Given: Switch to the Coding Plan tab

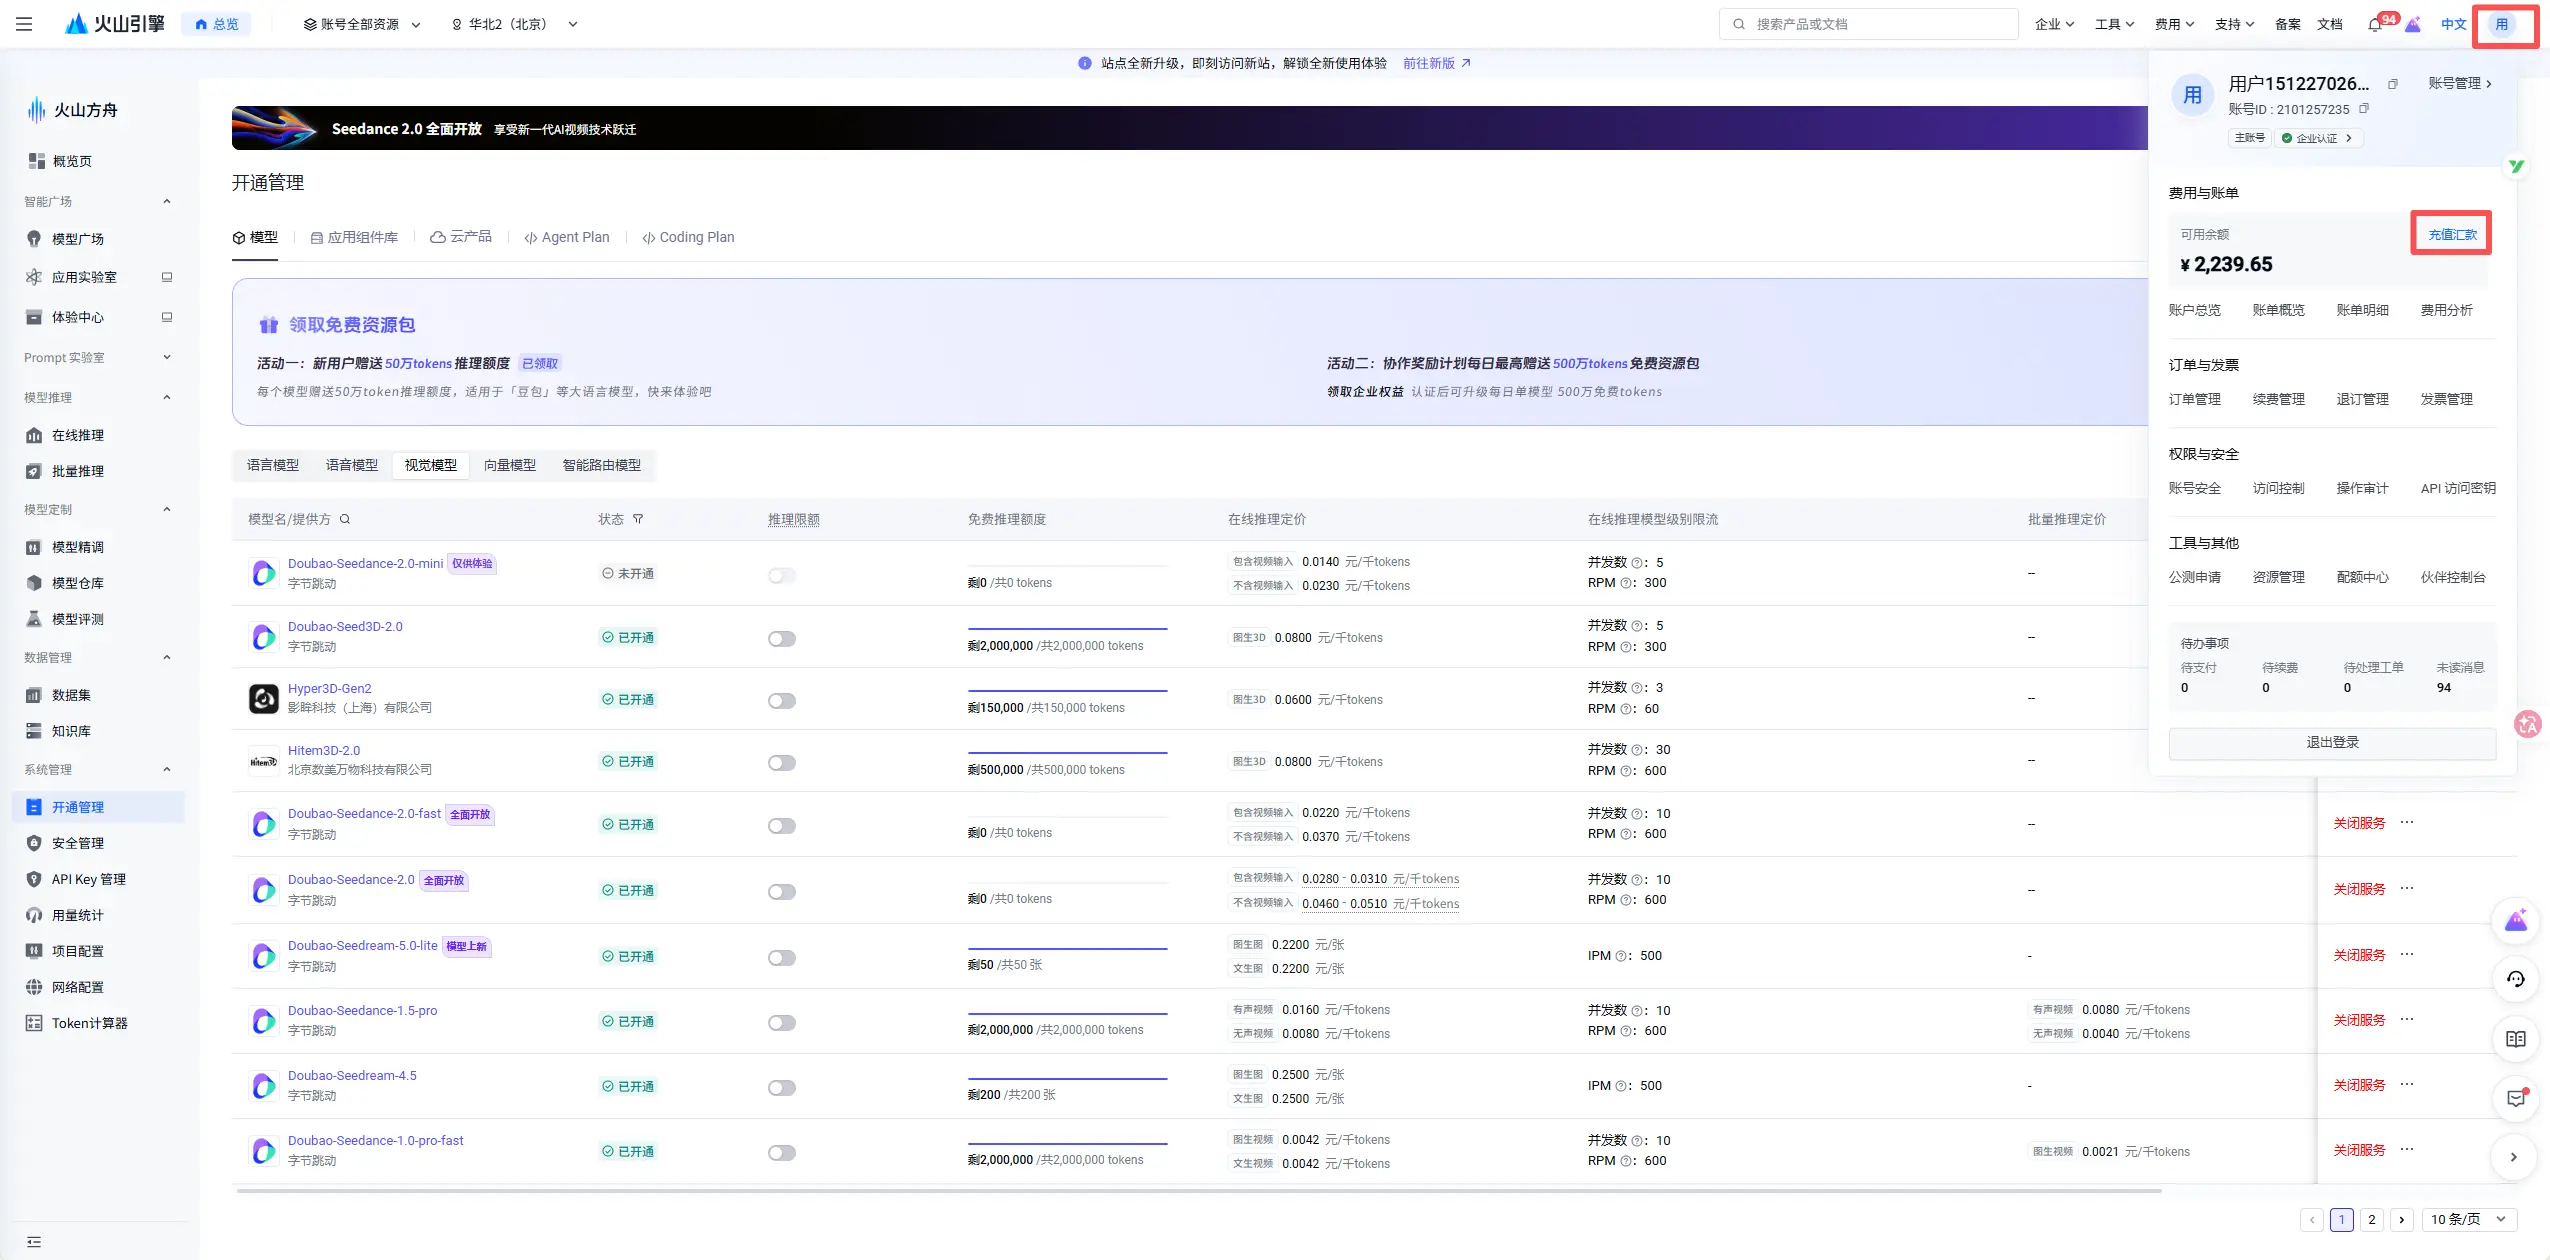Looking at the screenshot, I should pyautogui.click(x=688, y=237).
